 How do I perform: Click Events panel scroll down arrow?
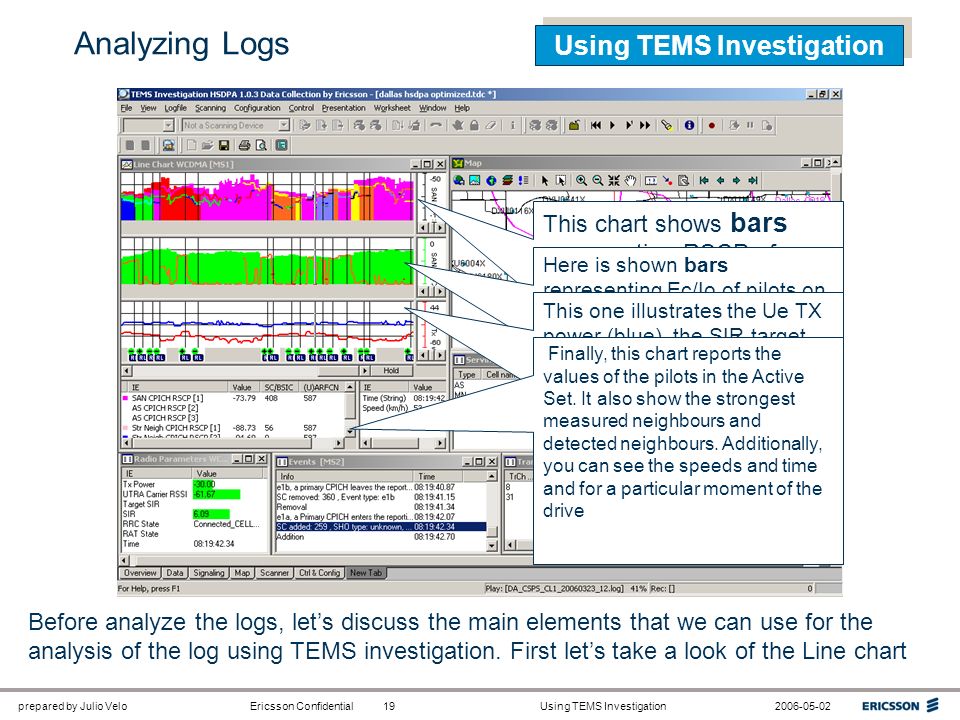(x=492, y=546)
